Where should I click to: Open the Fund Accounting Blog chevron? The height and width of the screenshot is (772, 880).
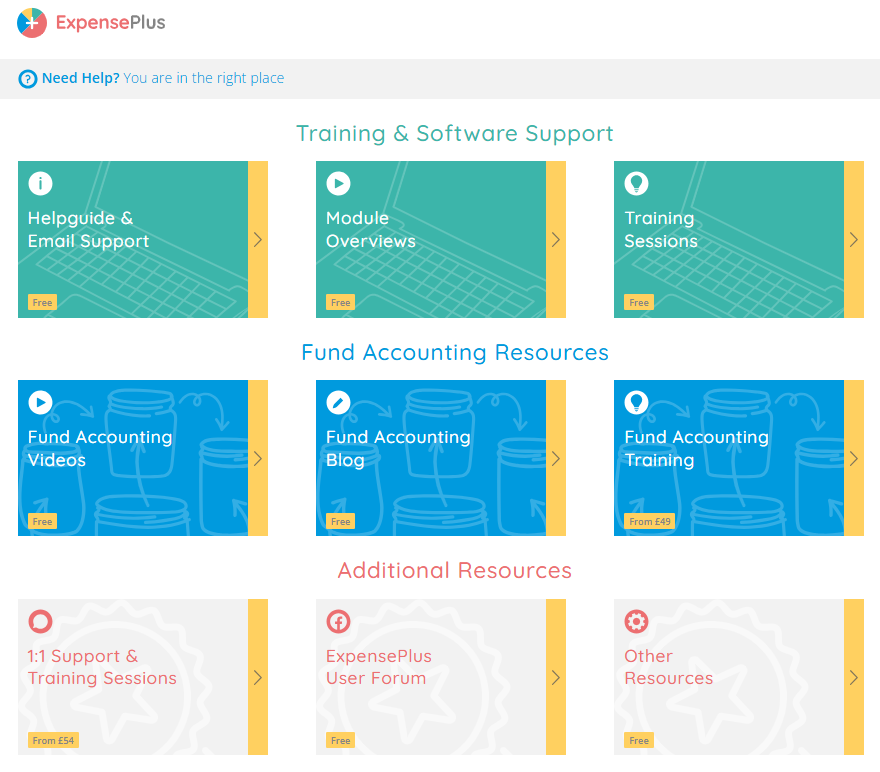click(556, 458)
